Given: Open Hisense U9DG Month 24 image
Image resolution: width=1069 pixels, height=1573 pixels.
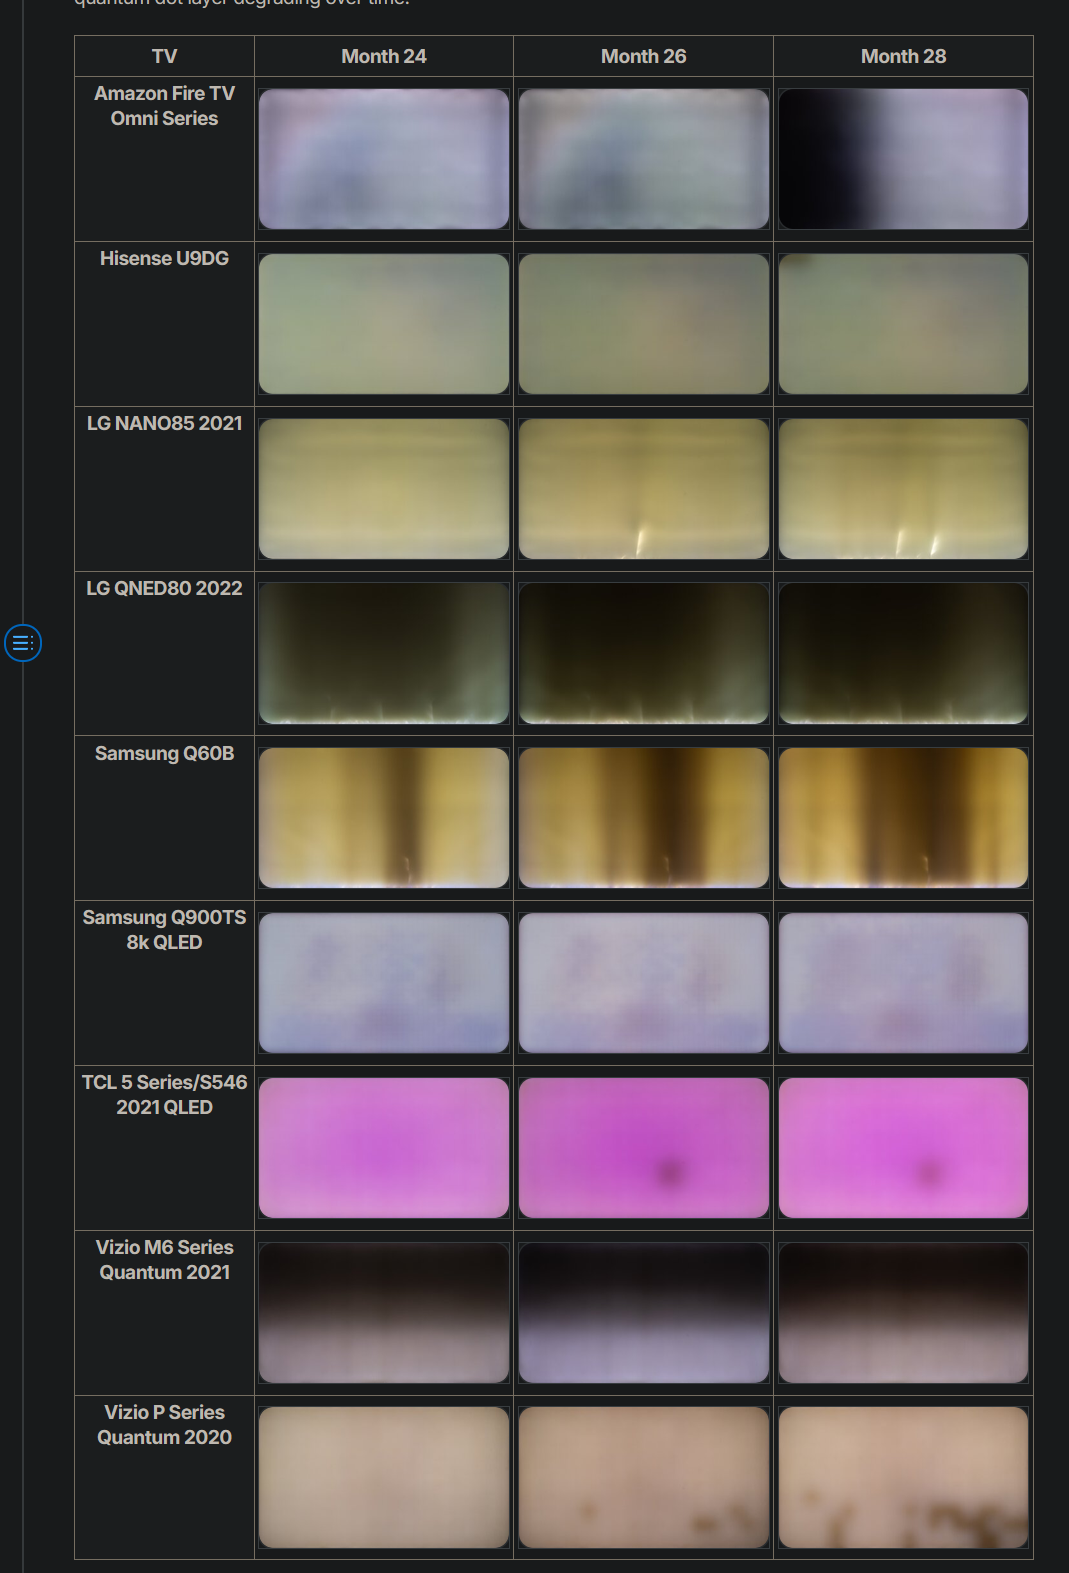Looking at the screenshot, I should 384,324.
